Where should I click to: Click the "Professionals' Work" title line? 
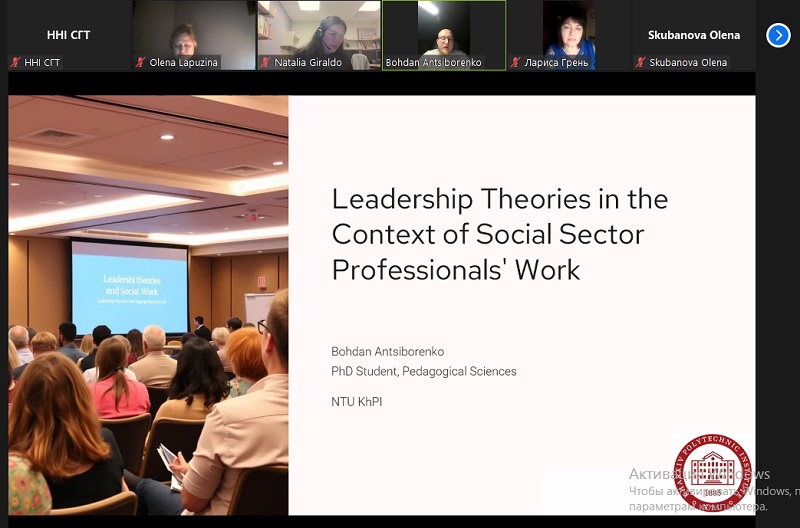point(456,270)
